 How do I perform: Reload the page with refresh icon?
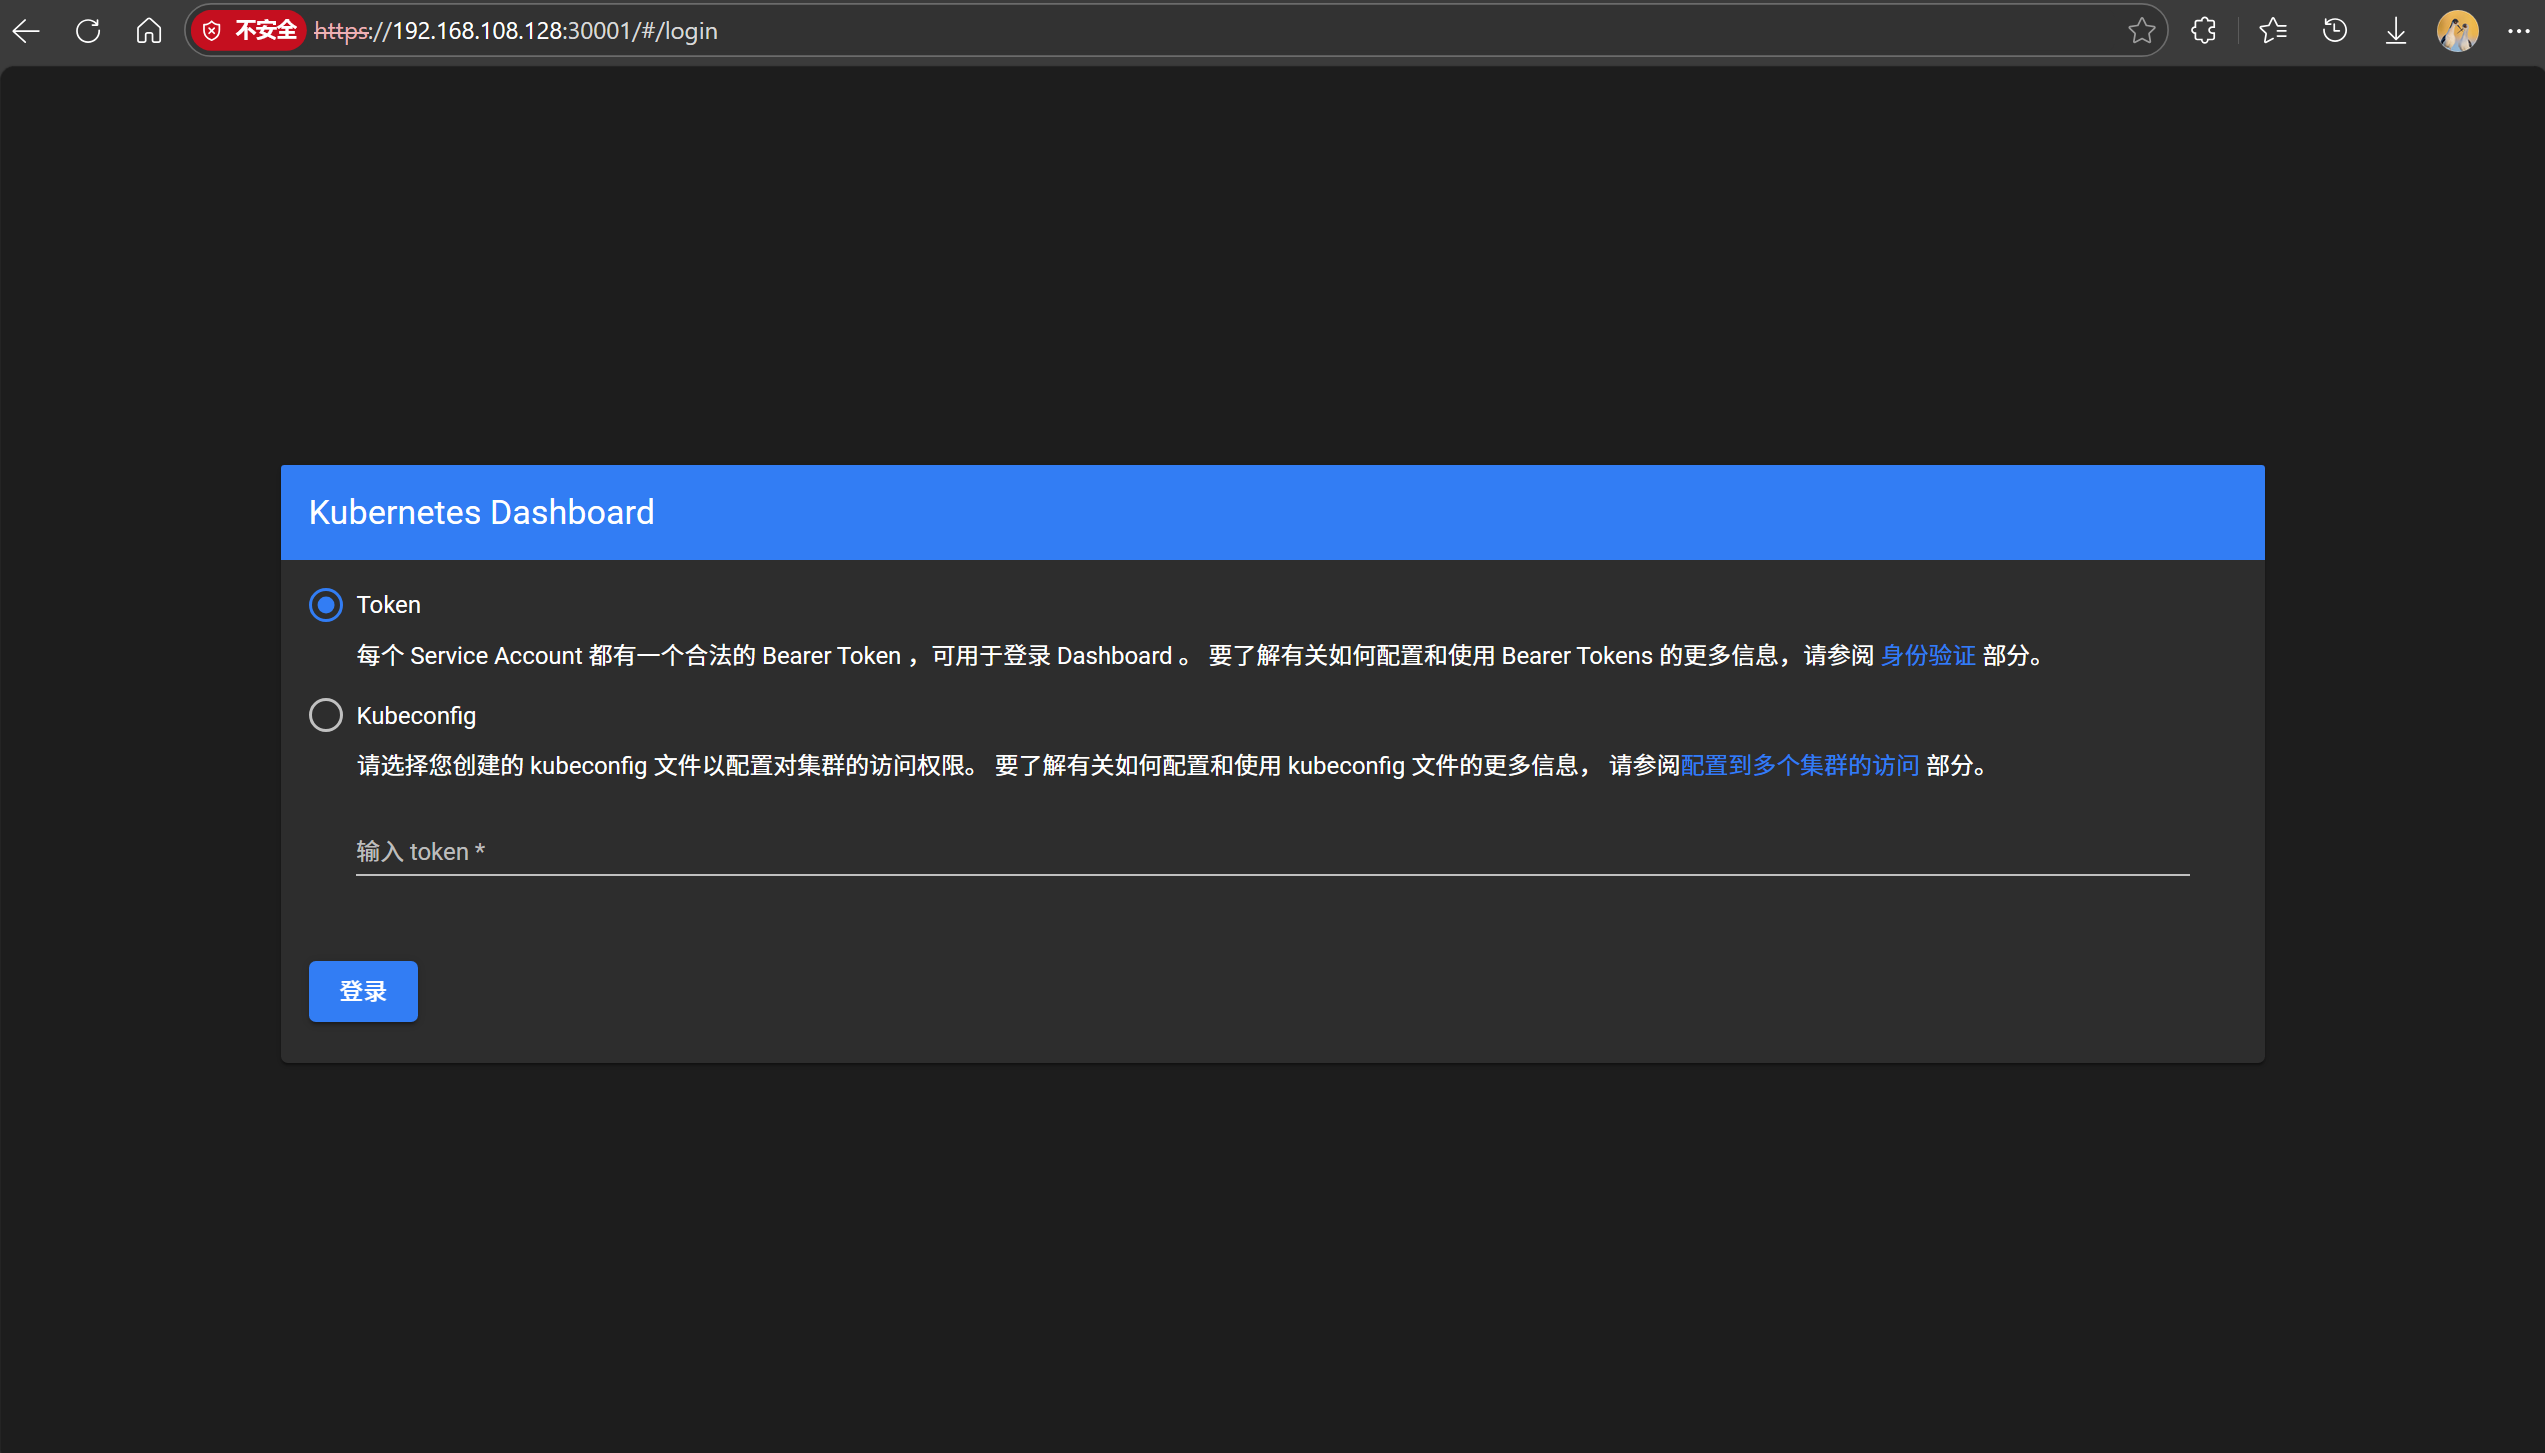pyautogui.click(x=88, y=31)
